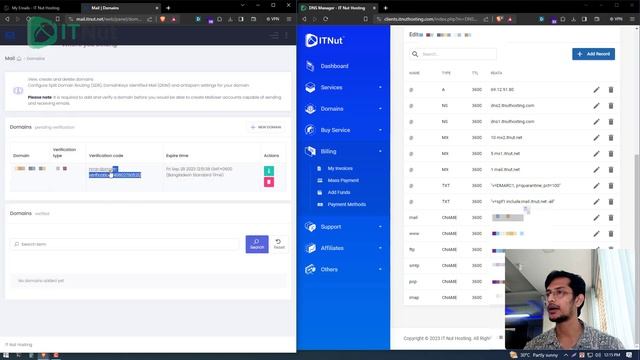Delete the A record row
This screenshot has height=360, width=640.
[611, 89]
